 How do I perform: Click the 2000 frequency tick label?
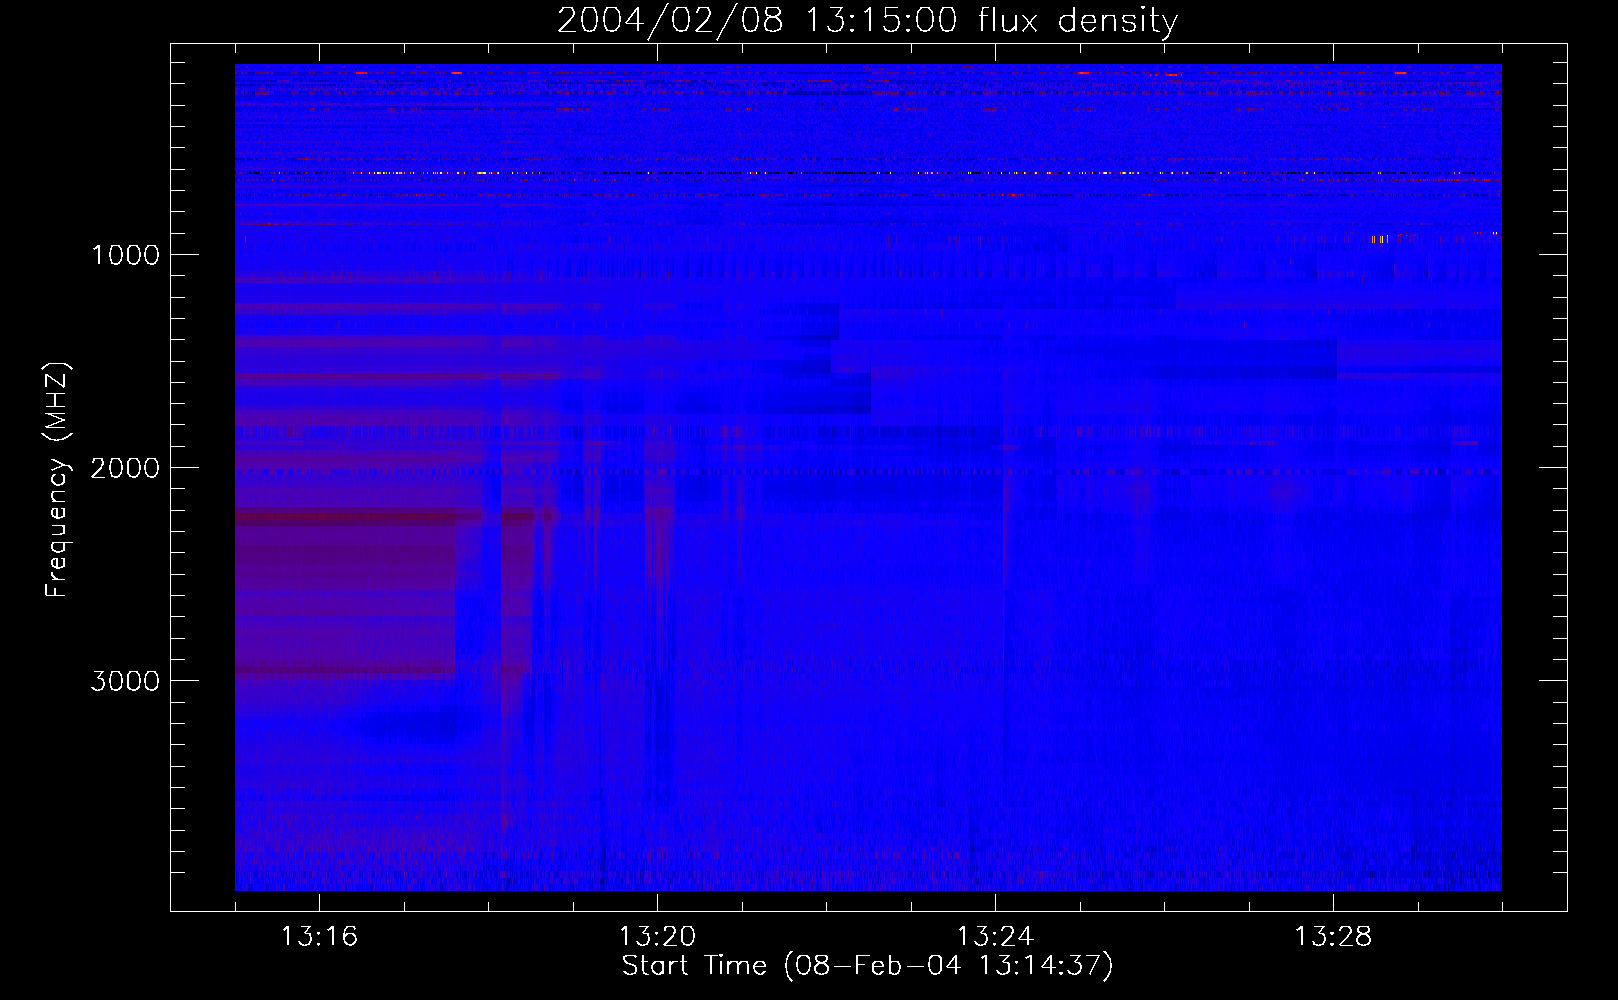point(125,468)
